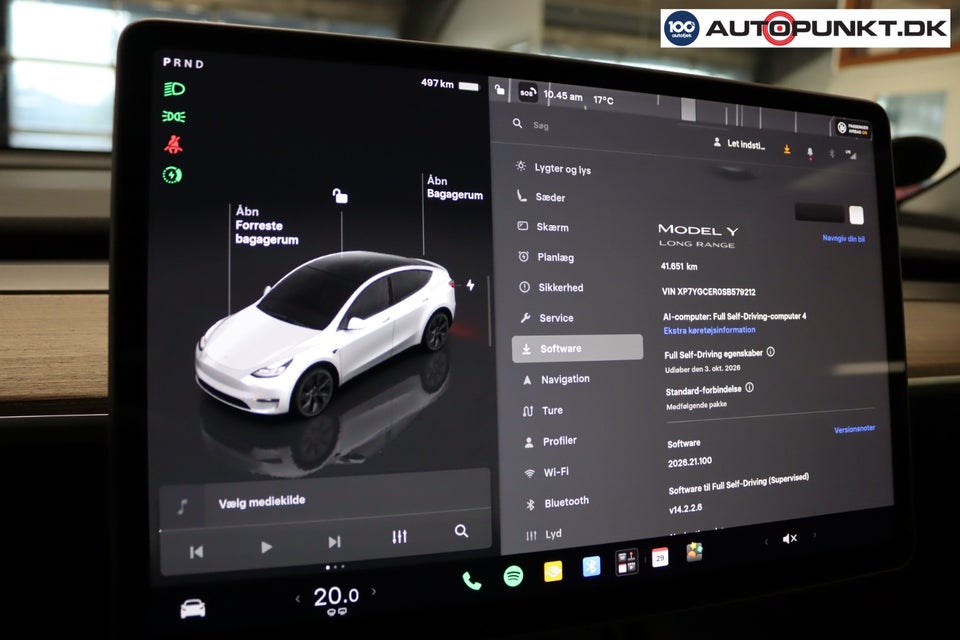Show info for Standard-forbindelse

pyautogui.click(x=749, y=387)
